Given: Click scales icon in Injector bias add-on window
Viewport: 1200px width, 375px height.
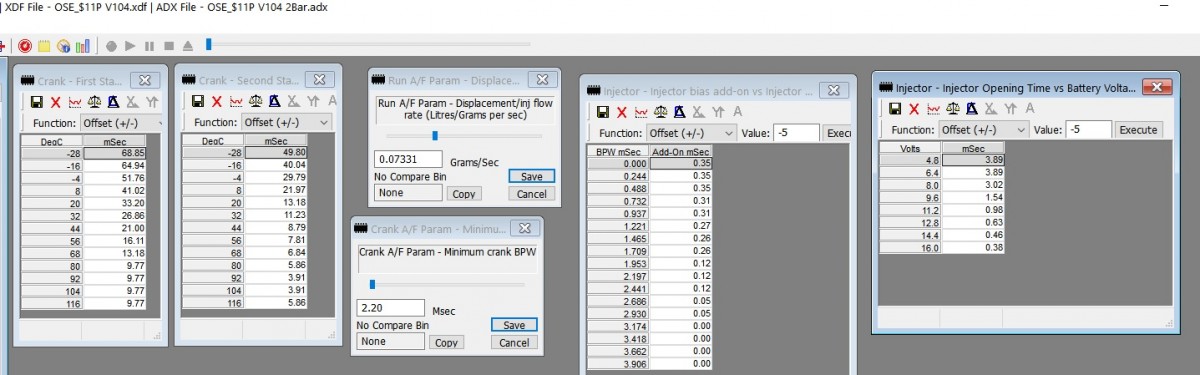Looking at the screenshot, I should click(661, 112).
